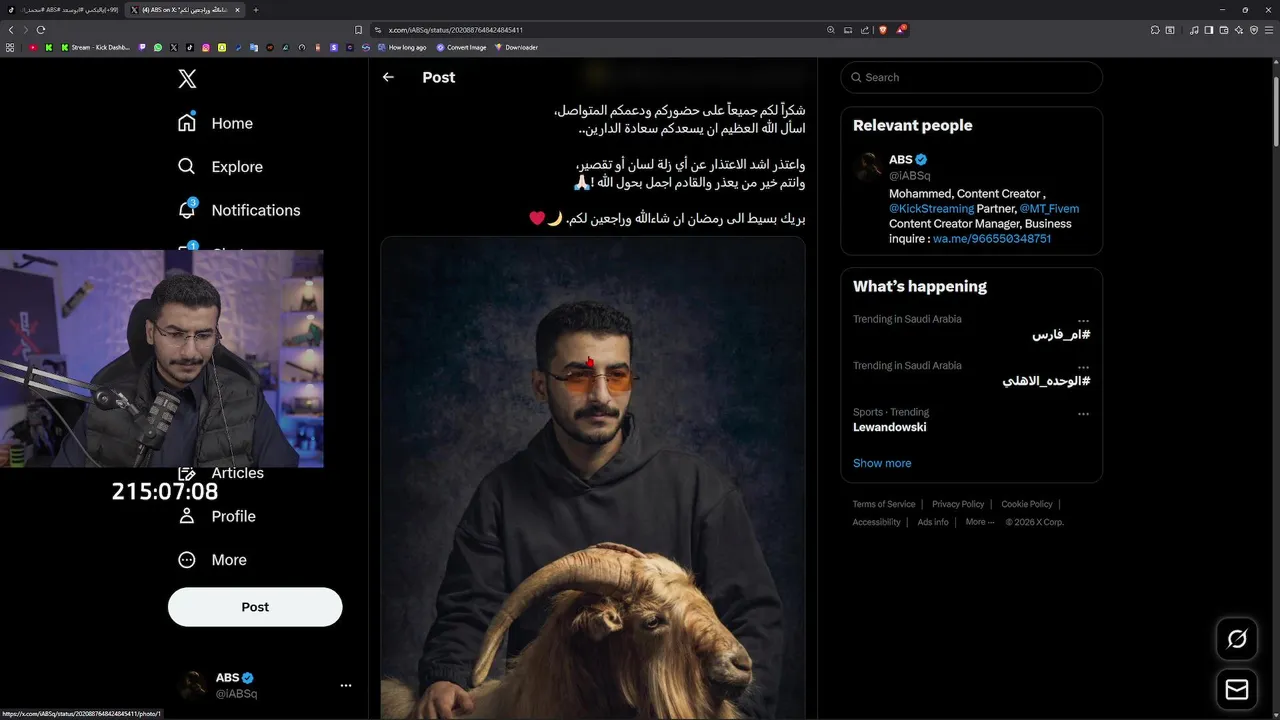Open the WhatsApp bookmark icon

(x=158, y=47)
